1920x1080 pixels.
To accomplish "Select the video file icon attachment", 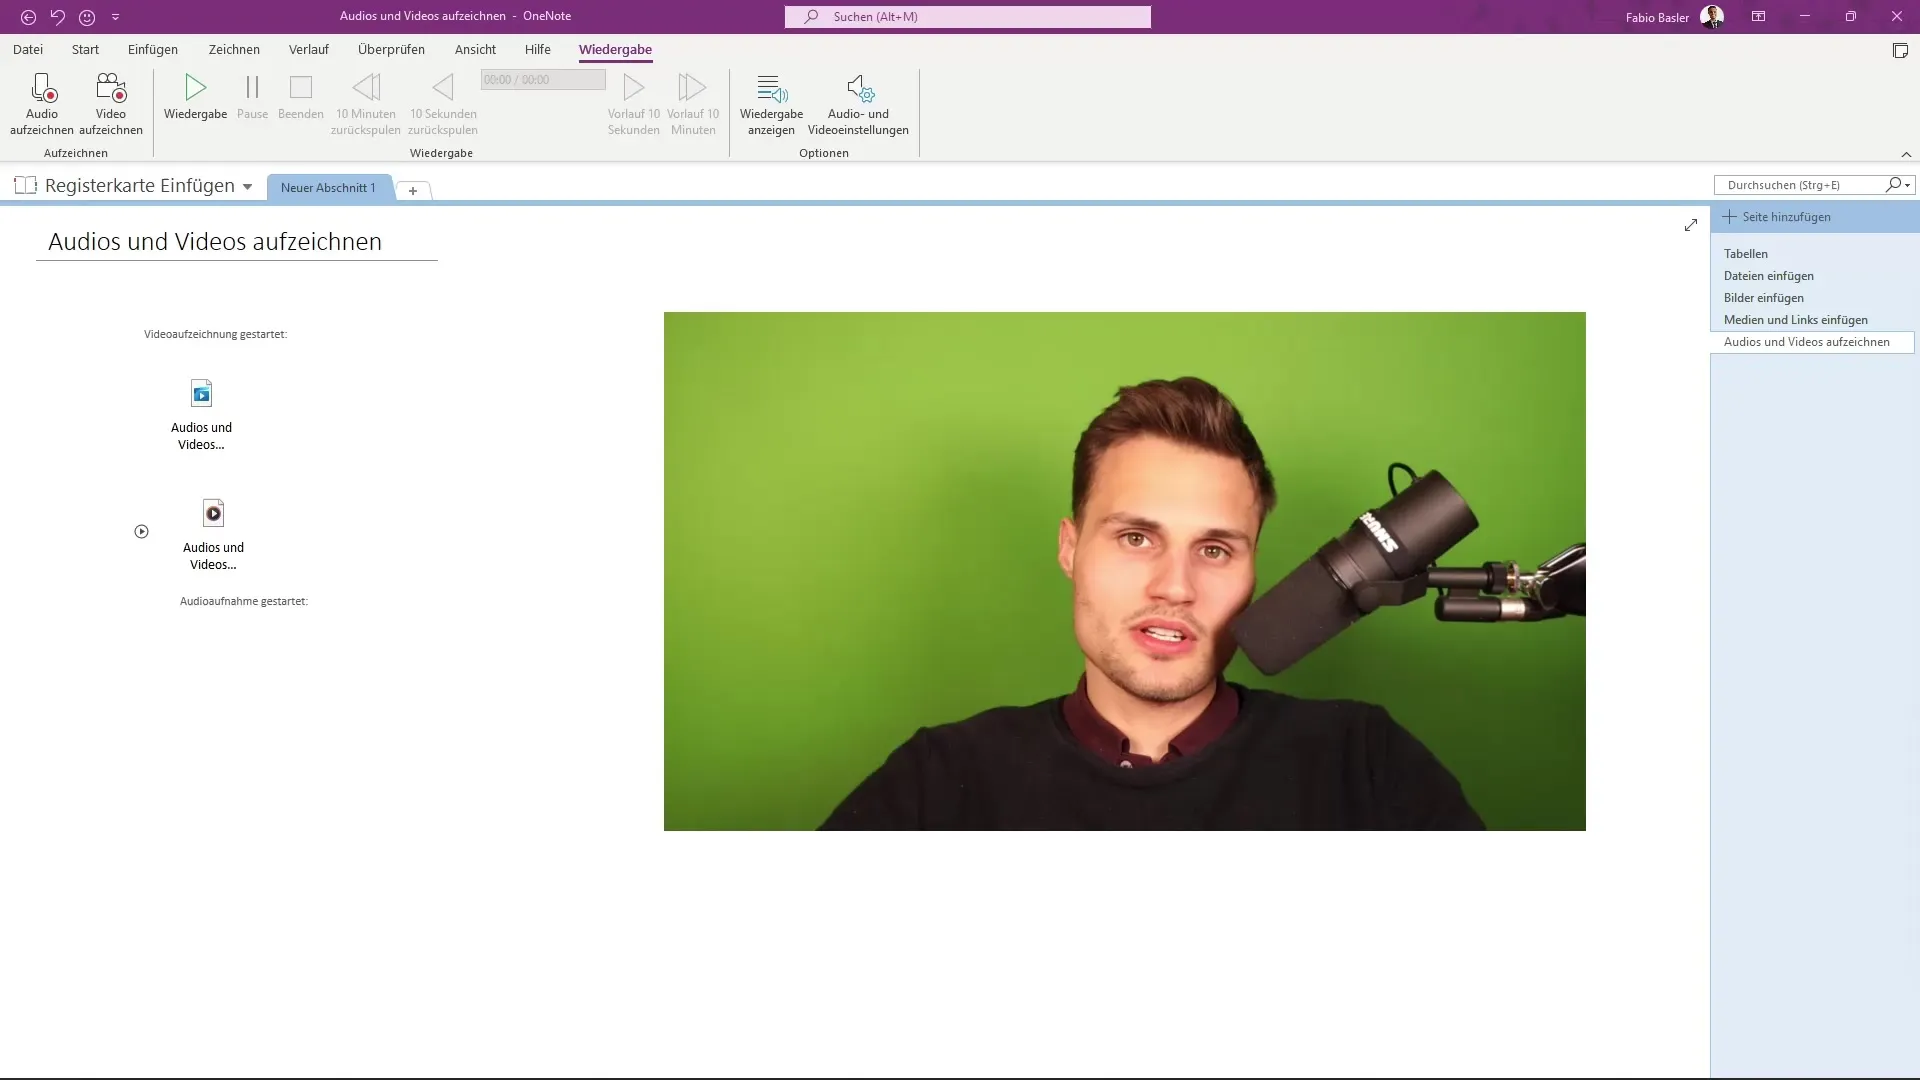I will click(x=201, y=393).
